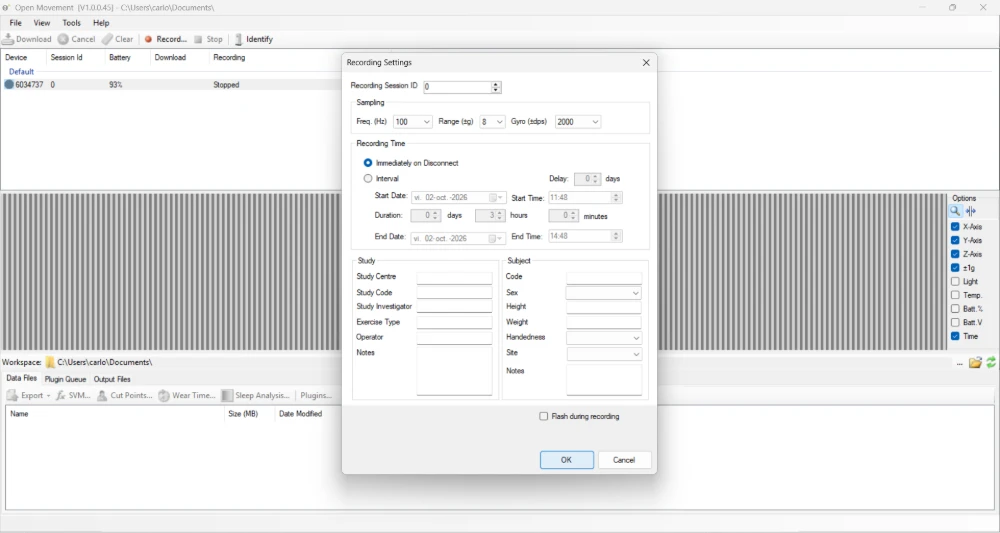The height and width of the screenshot is (533, 1000).
Task: Open the Start Date calendar picker
Action: coord(496,198)
